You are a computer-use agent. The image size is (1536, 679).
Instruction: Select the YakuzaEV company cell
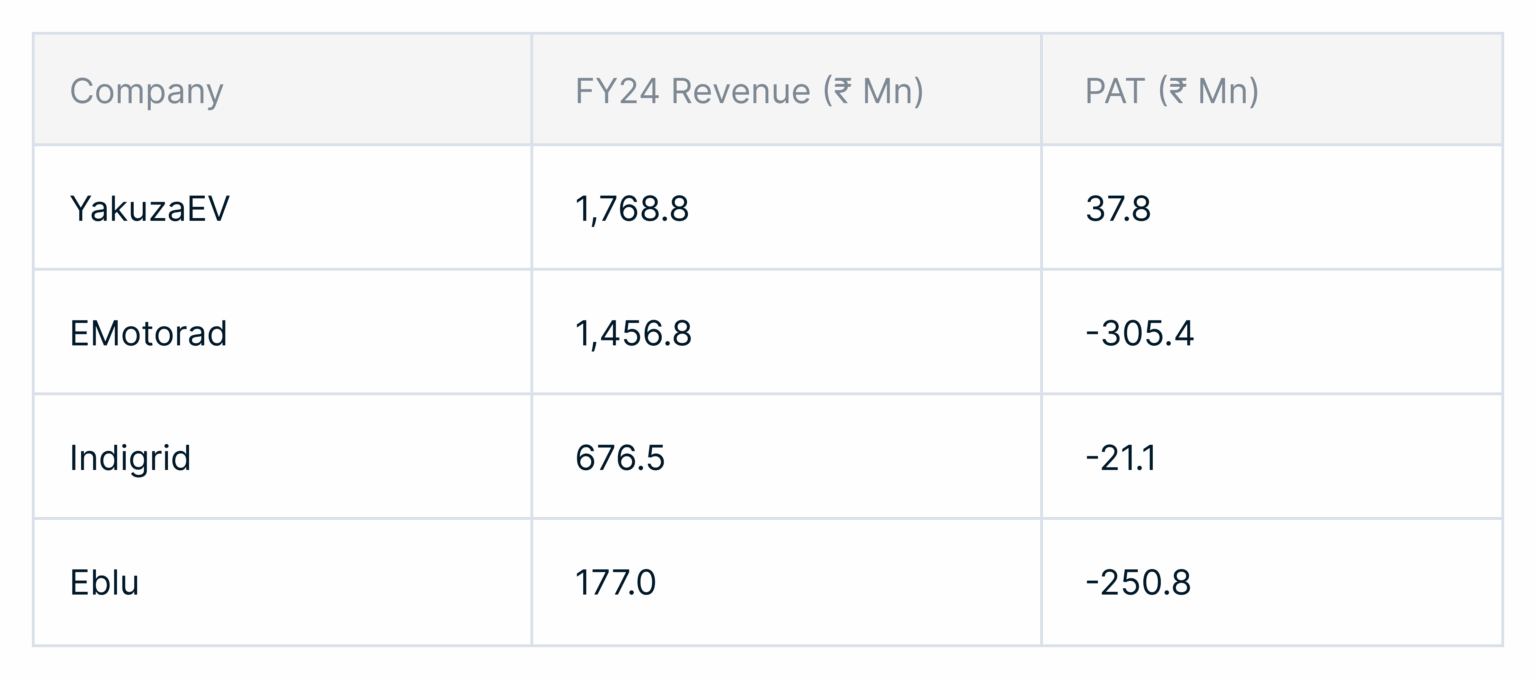[x=149, y=208]
